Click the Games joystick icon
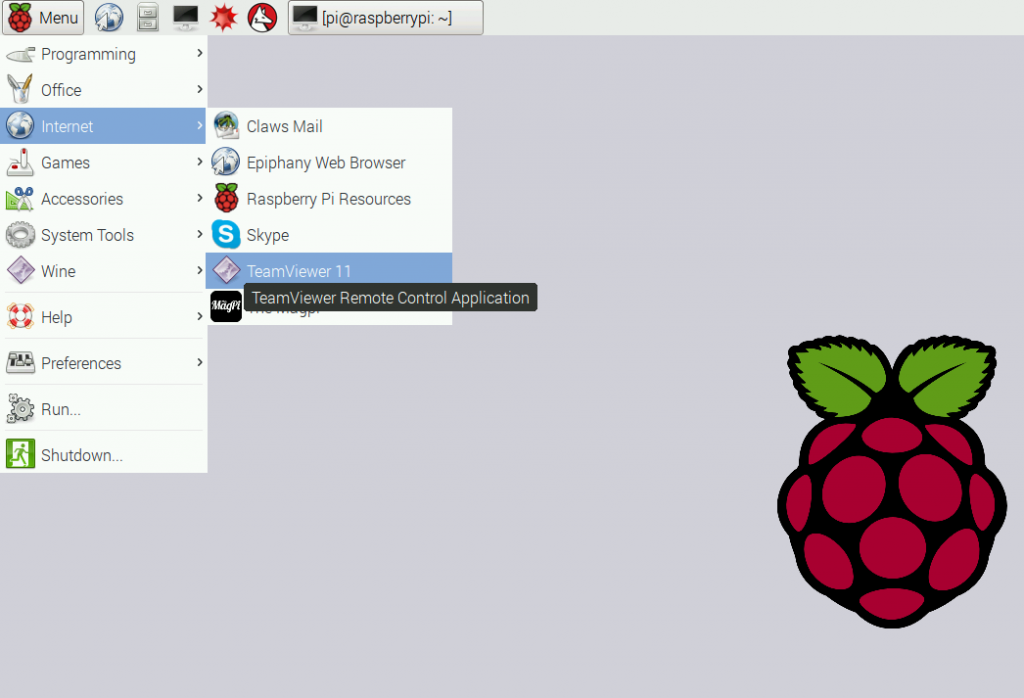Image resolution: width=1024 pixels, height=698 pixels. click(20, 162)
